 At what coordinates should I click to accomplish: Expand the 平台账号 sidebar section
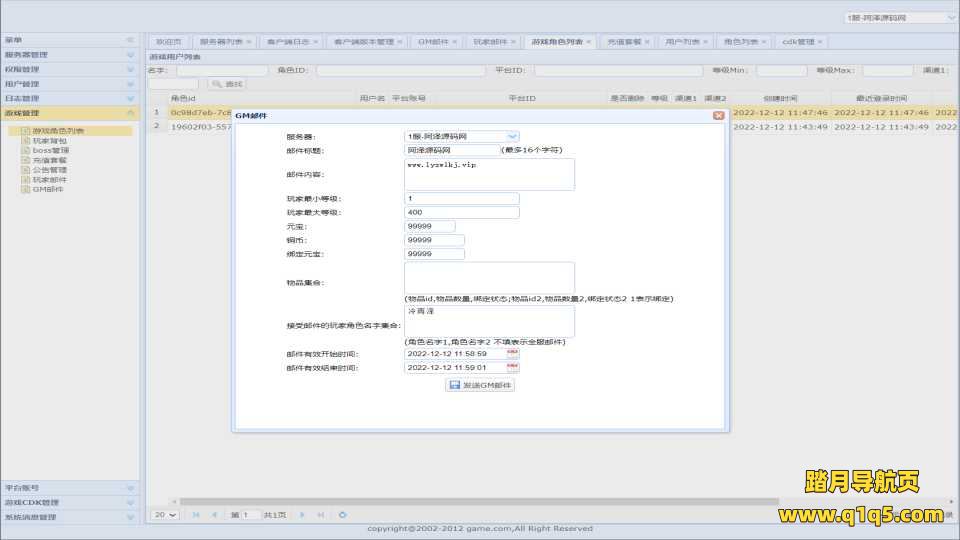click(x=130, y=488)
